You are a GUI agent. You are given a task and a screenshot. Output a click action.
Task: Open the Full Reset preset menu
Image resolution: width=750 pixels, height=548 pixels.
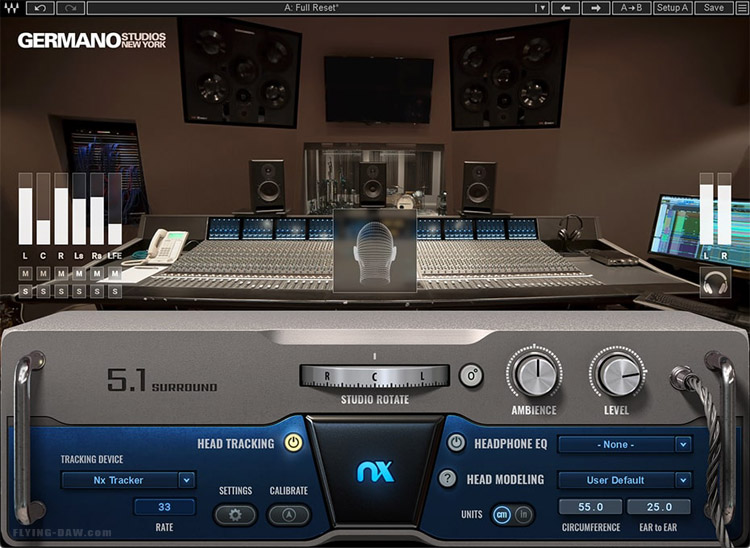pos(541,8)
